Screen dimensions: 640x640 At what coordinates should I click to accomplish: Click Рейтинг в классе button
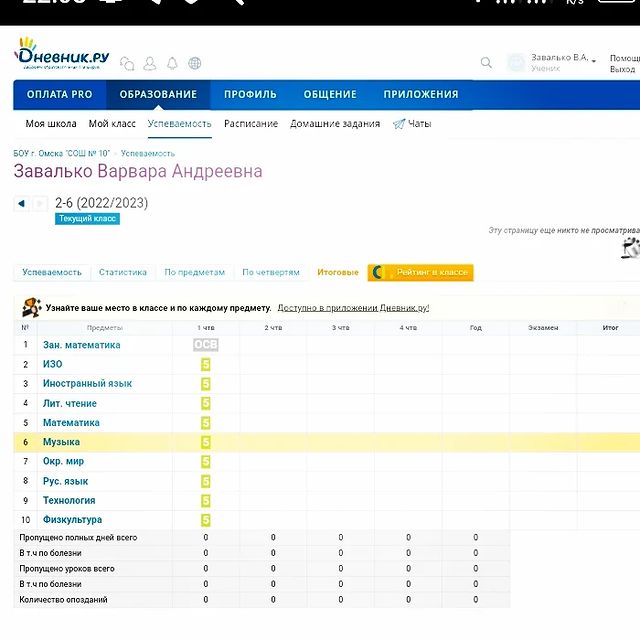(420, 272)
